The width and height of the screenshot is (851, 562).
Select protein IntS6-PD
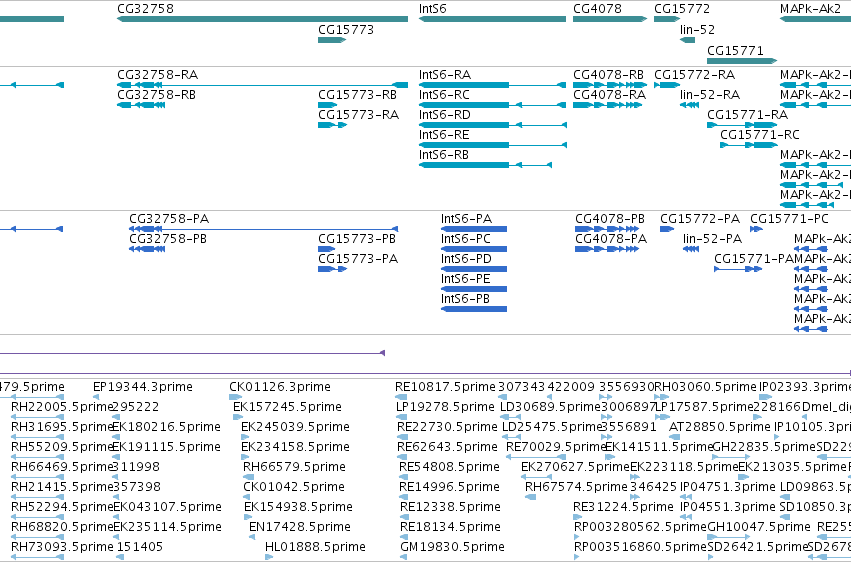pyautogui.click(x=474, y=269)
